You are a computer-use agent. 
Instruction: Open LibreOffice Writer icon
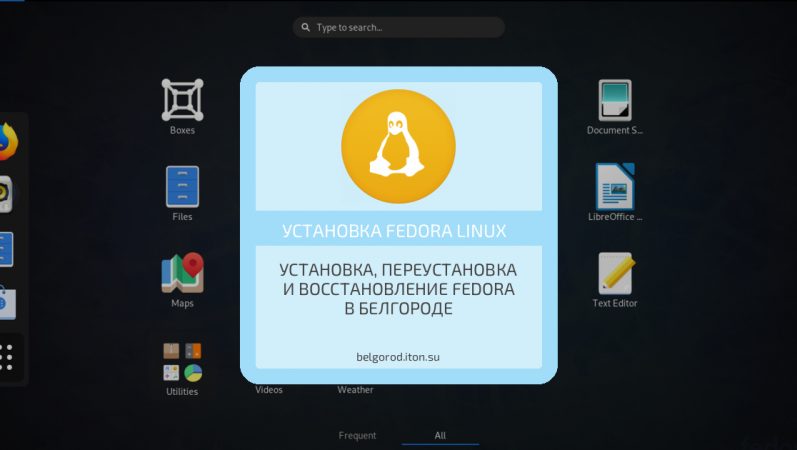coord(615,187)
